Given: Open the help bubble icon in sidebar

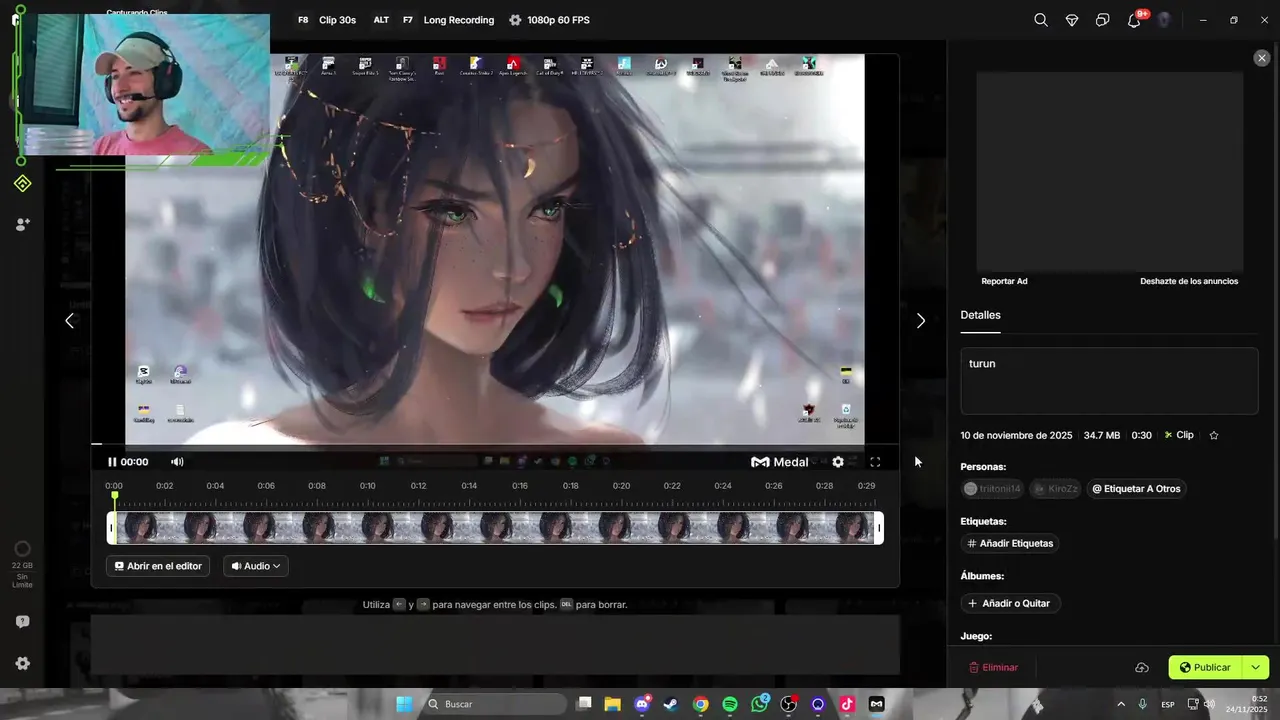Looking at the screenshot, I should pyautogui.click(x=22, y=622).
